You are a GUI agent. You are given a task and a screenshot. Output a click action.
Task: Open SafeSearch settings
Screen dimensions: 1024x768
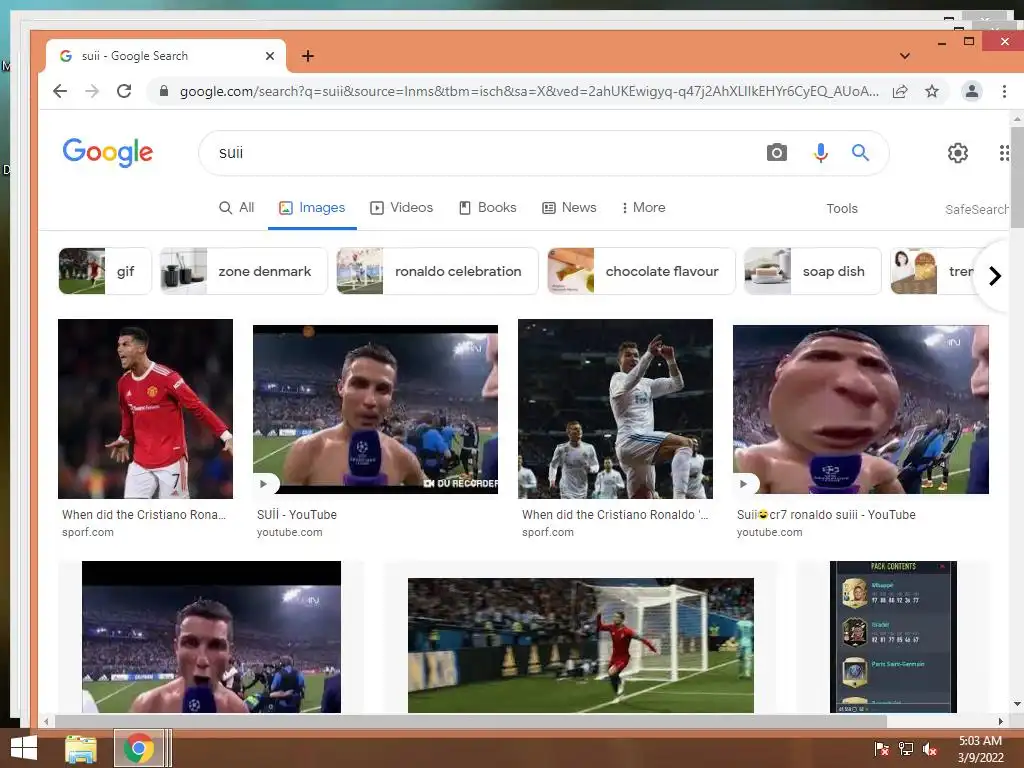coord(976,209)
